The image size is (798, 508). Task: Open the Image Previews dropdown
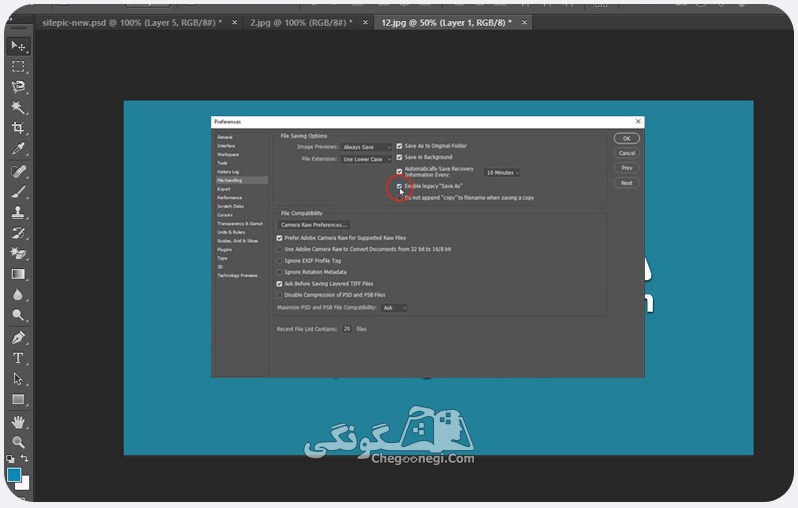366,147
